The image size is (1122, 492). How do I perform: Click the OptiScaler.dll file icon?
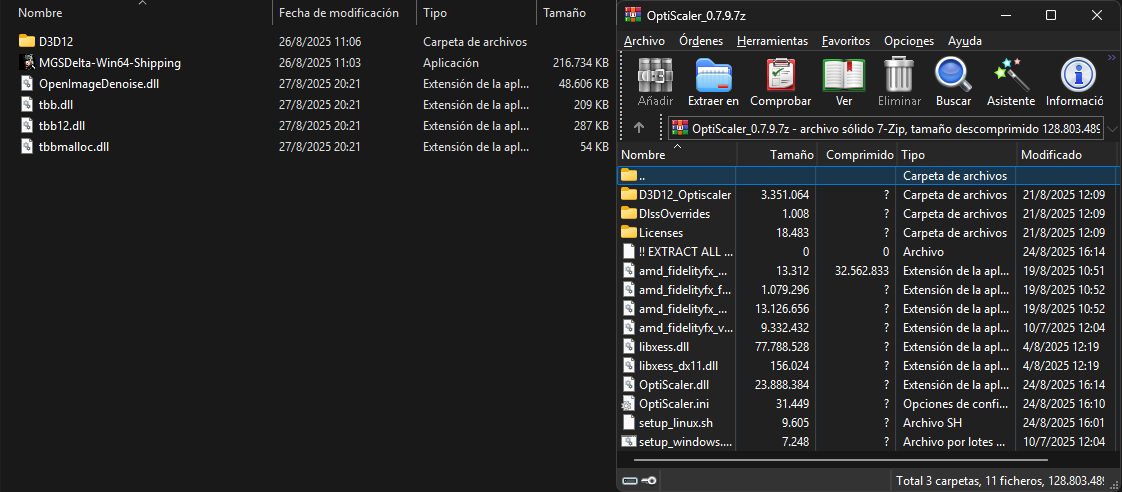click(628, 385)
